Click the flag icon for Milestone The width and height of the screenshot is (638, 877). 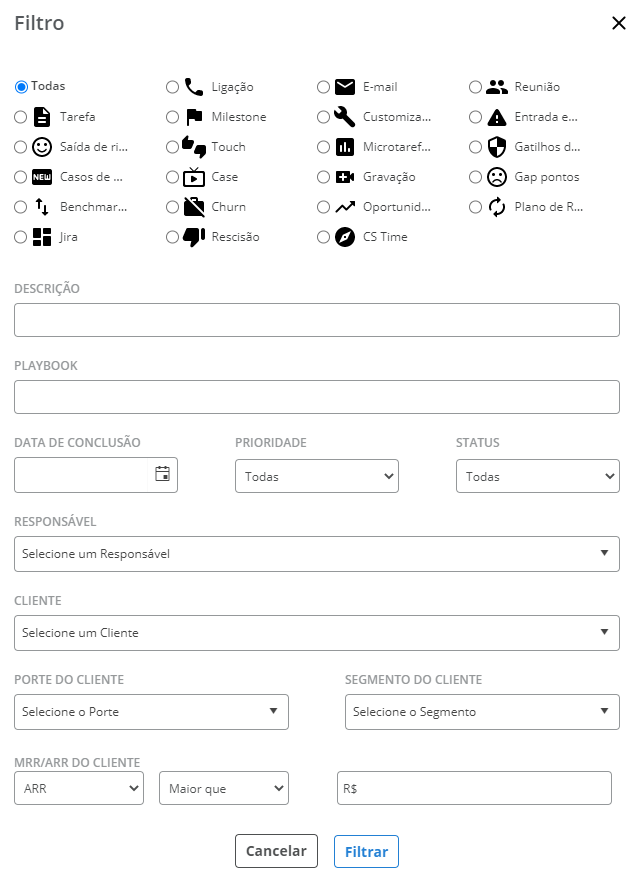pyautogui.click(x=194, y=117)
